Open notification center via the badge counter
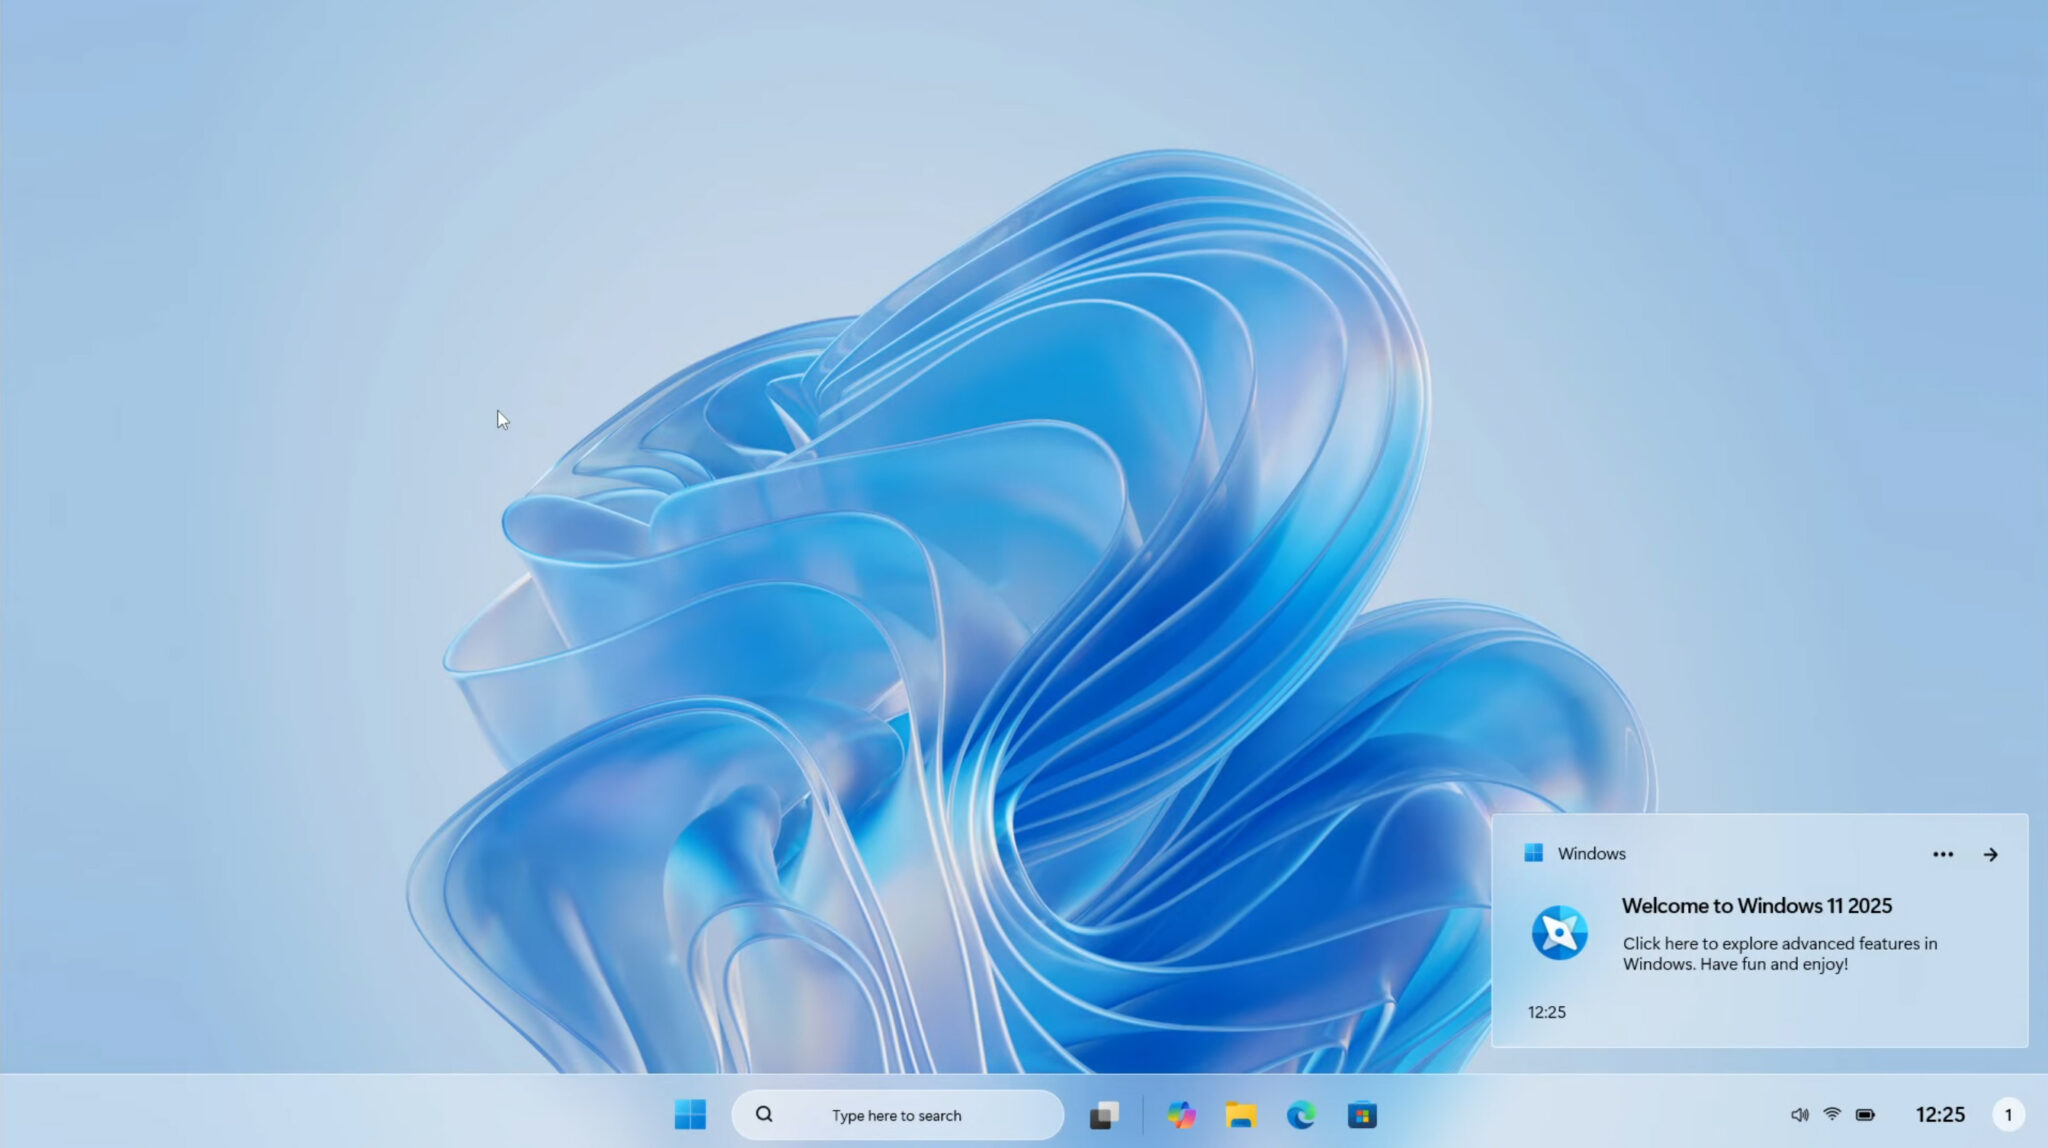2048x1148 pixels. 2006,1113
